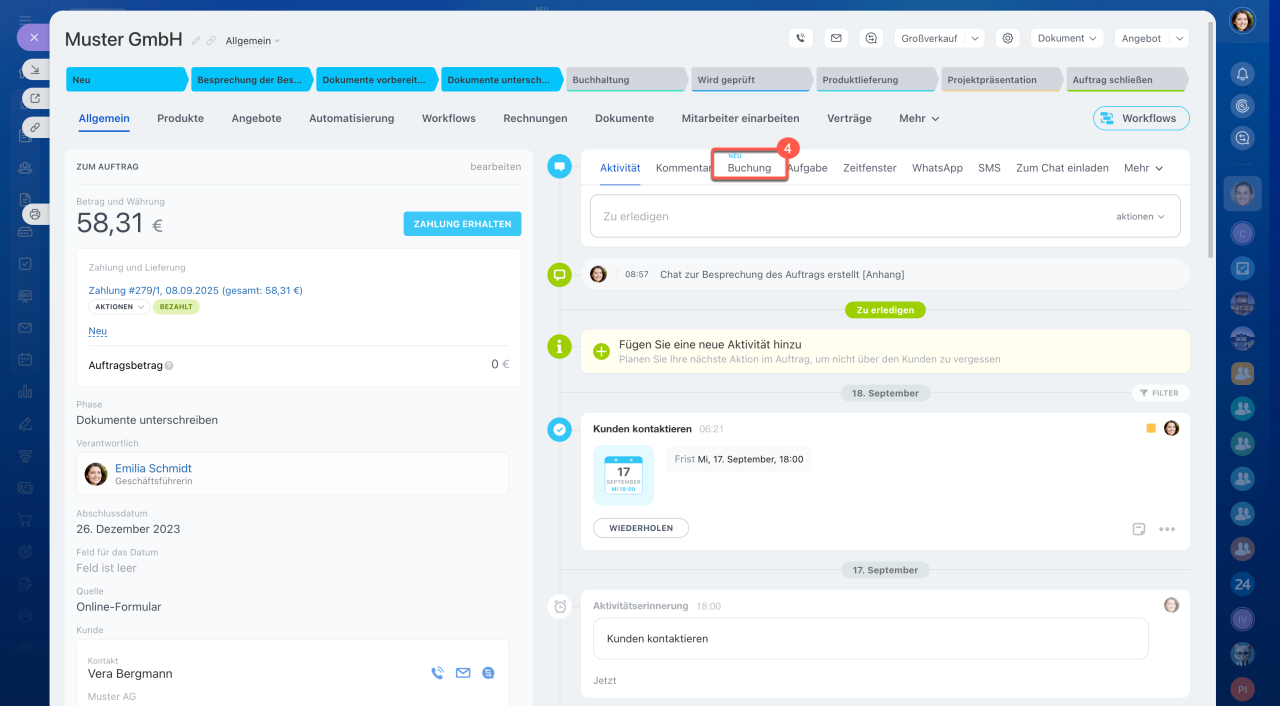Click the note icon on Kunden kontaktieren card
The height and width of the screenshot is (706, 1280).
[1139, 529]
